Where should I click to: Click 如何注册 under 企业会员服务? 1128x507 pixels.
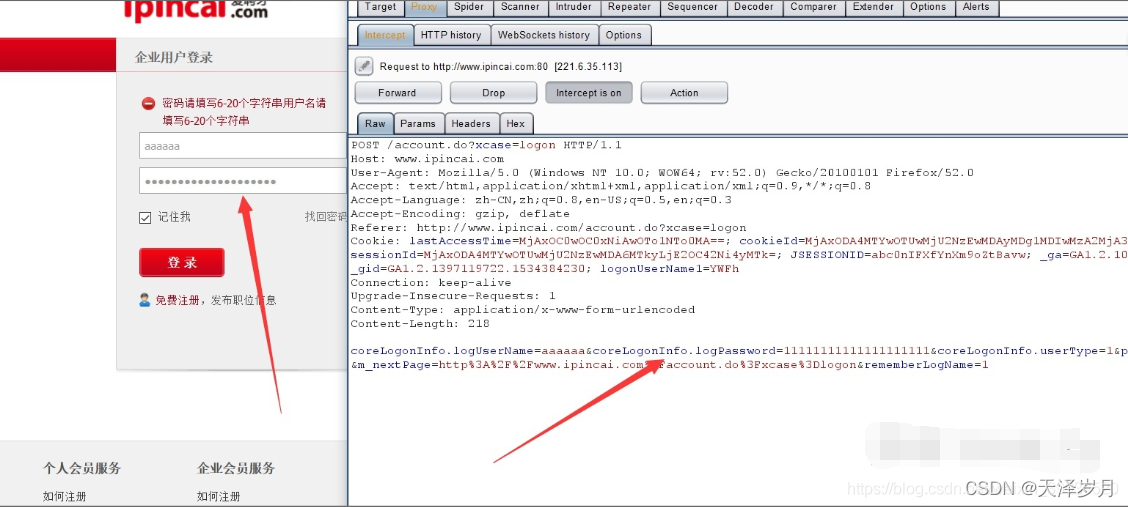[x=219, y=496]
